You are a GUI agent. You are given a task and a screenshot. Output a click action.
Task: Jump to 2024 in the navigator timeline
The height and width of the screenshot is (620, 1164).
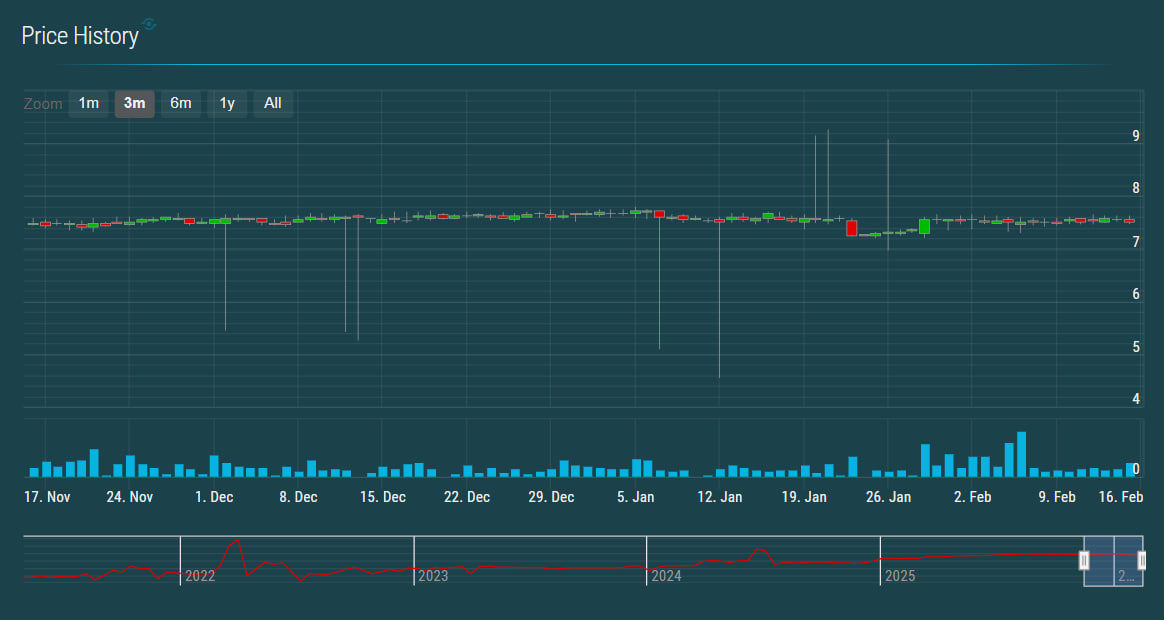click(667, 576)
